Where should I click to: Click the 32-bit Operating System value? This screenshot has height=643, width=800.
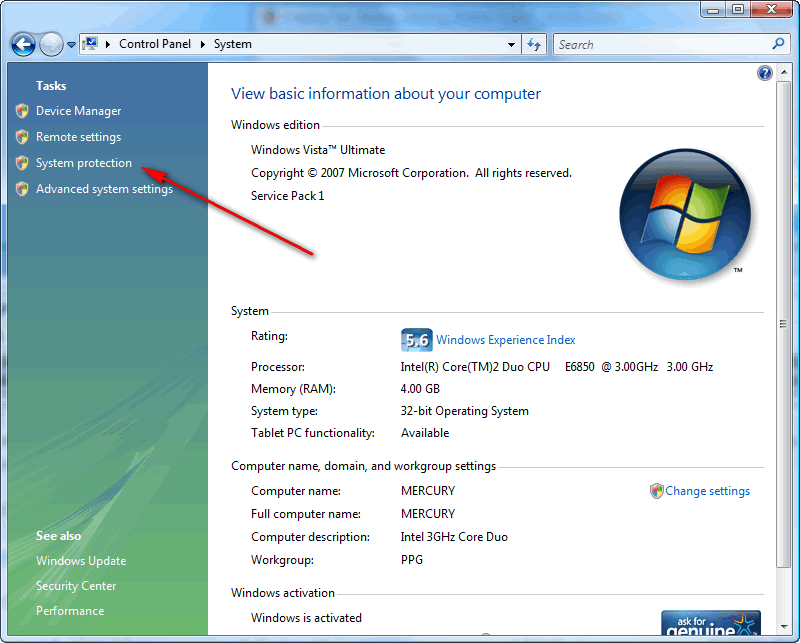pyautogui.click(x=465, y=411)
